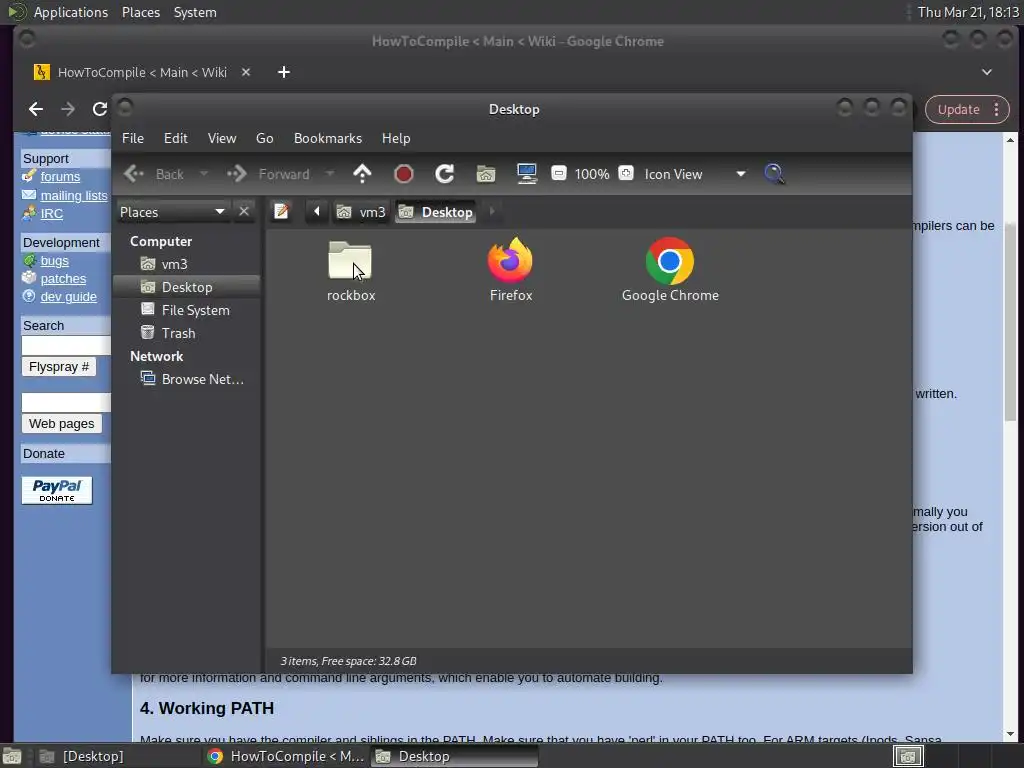Open System menu in top panel
Viewport: 1024px width, 768px height.
195,12
